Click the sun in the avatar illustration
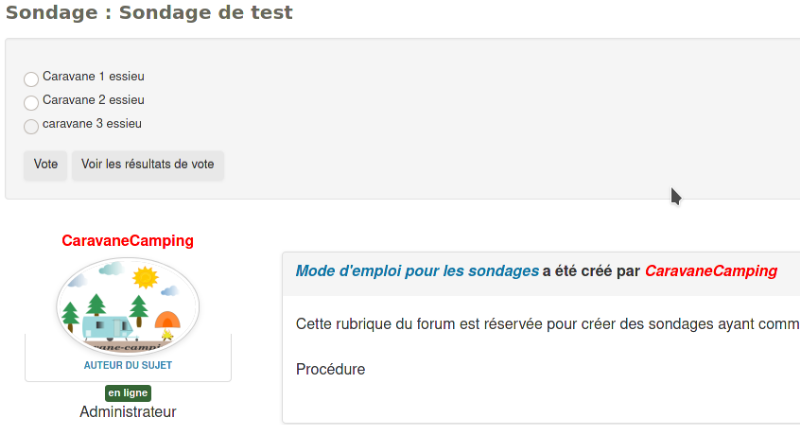This screenshot has height=425, width=800. pos(147,276)
